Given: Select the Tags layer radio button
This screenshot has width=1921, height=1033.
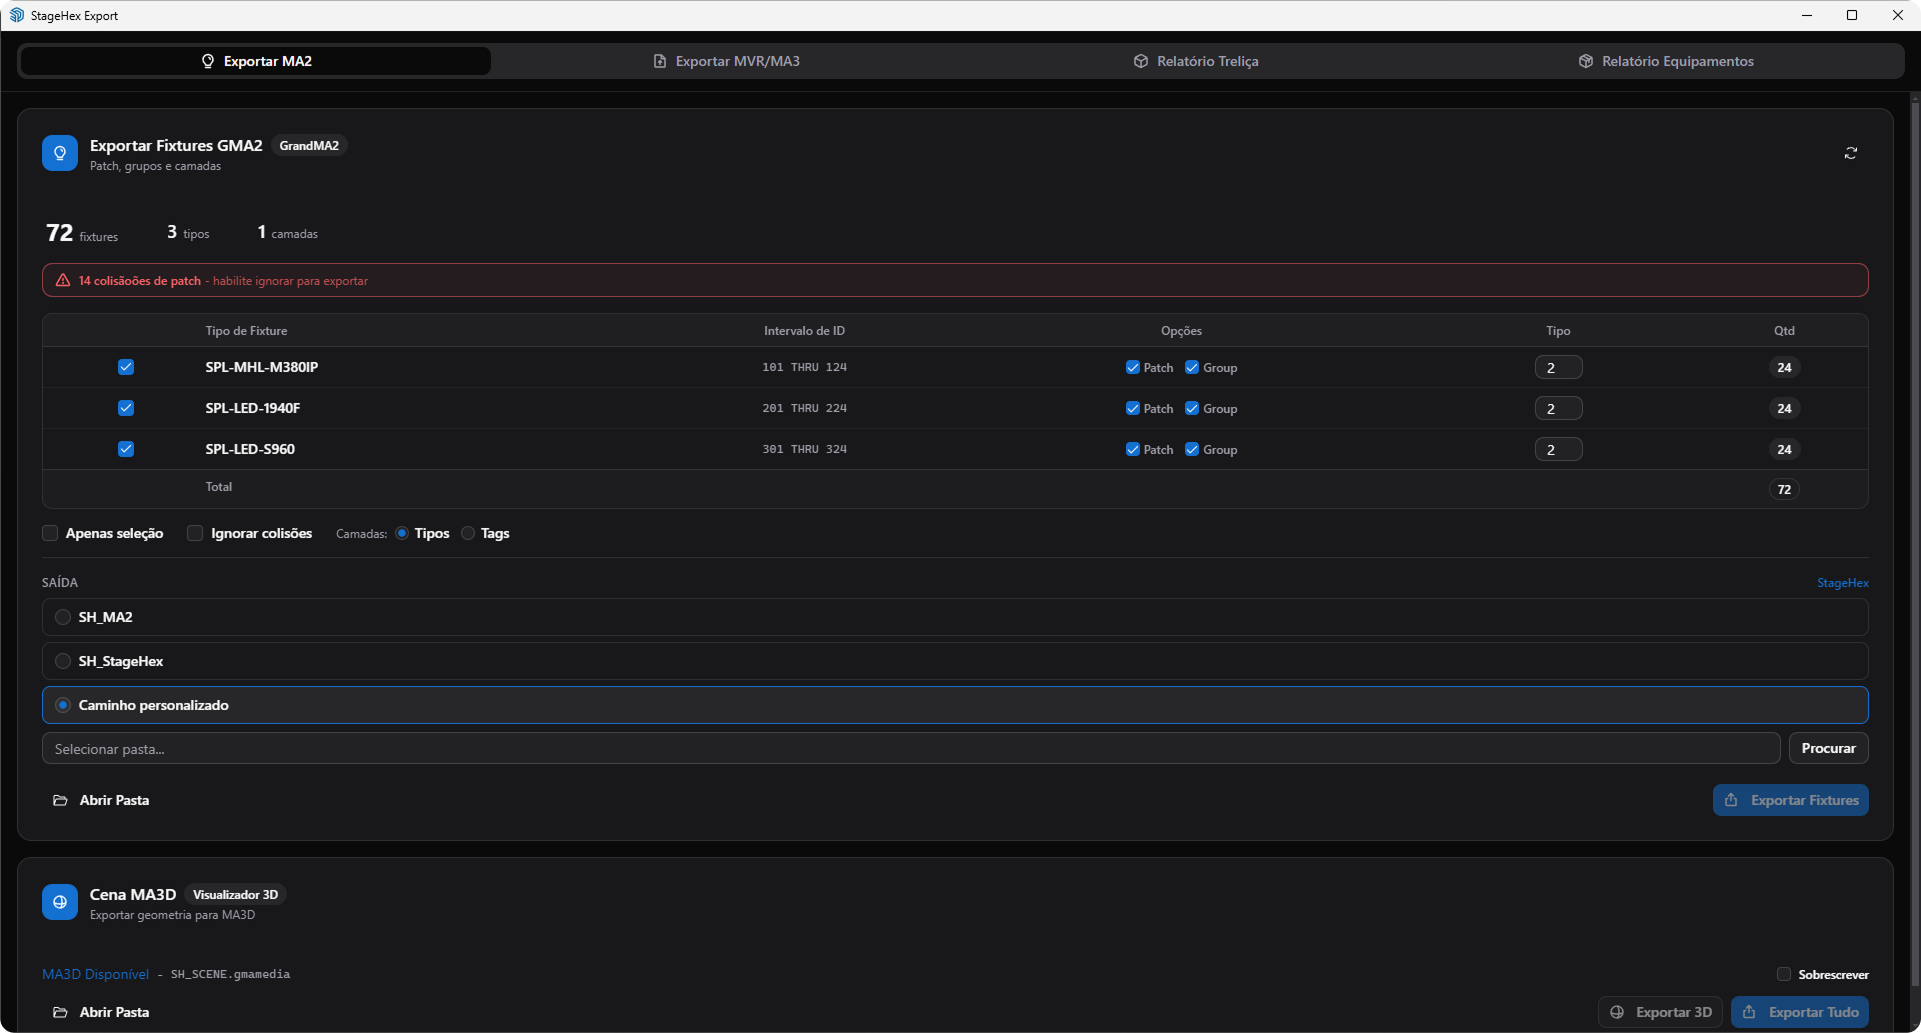Looking at the screenshot, I should [468, 533].
